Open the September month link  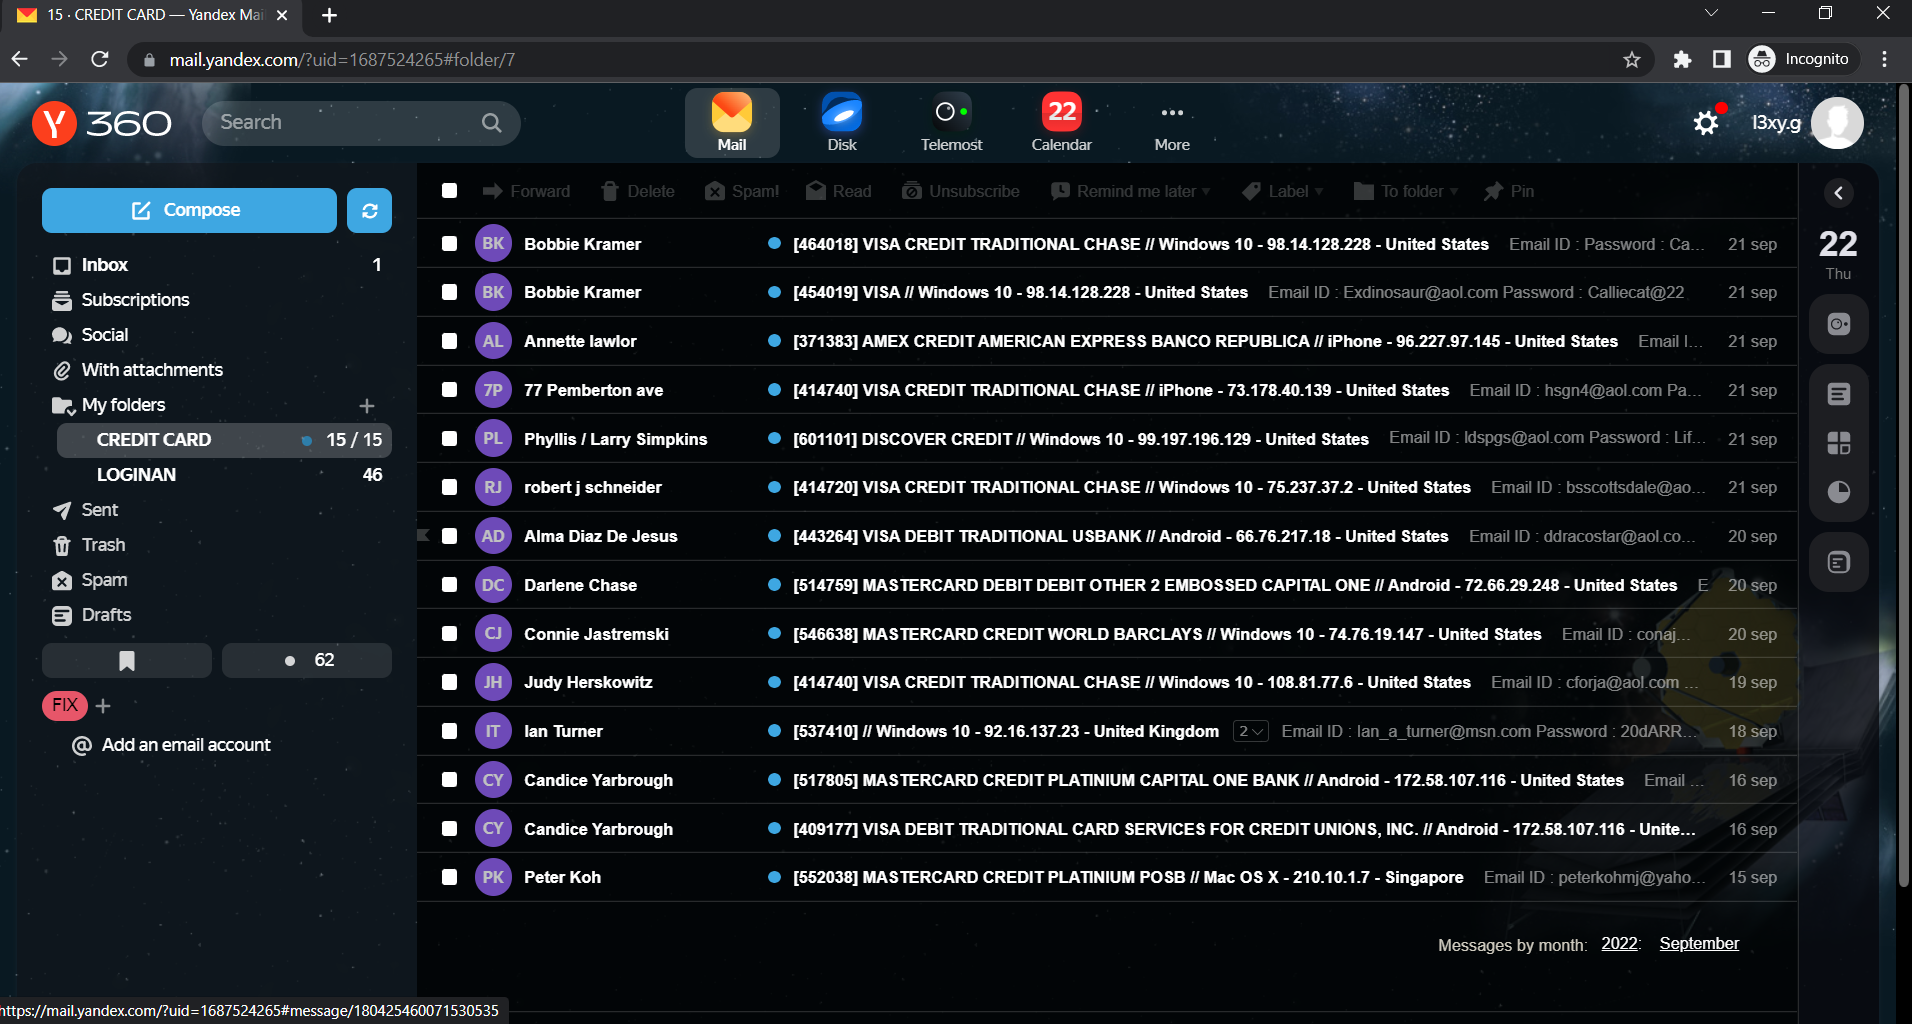(x=1699, y=944)
